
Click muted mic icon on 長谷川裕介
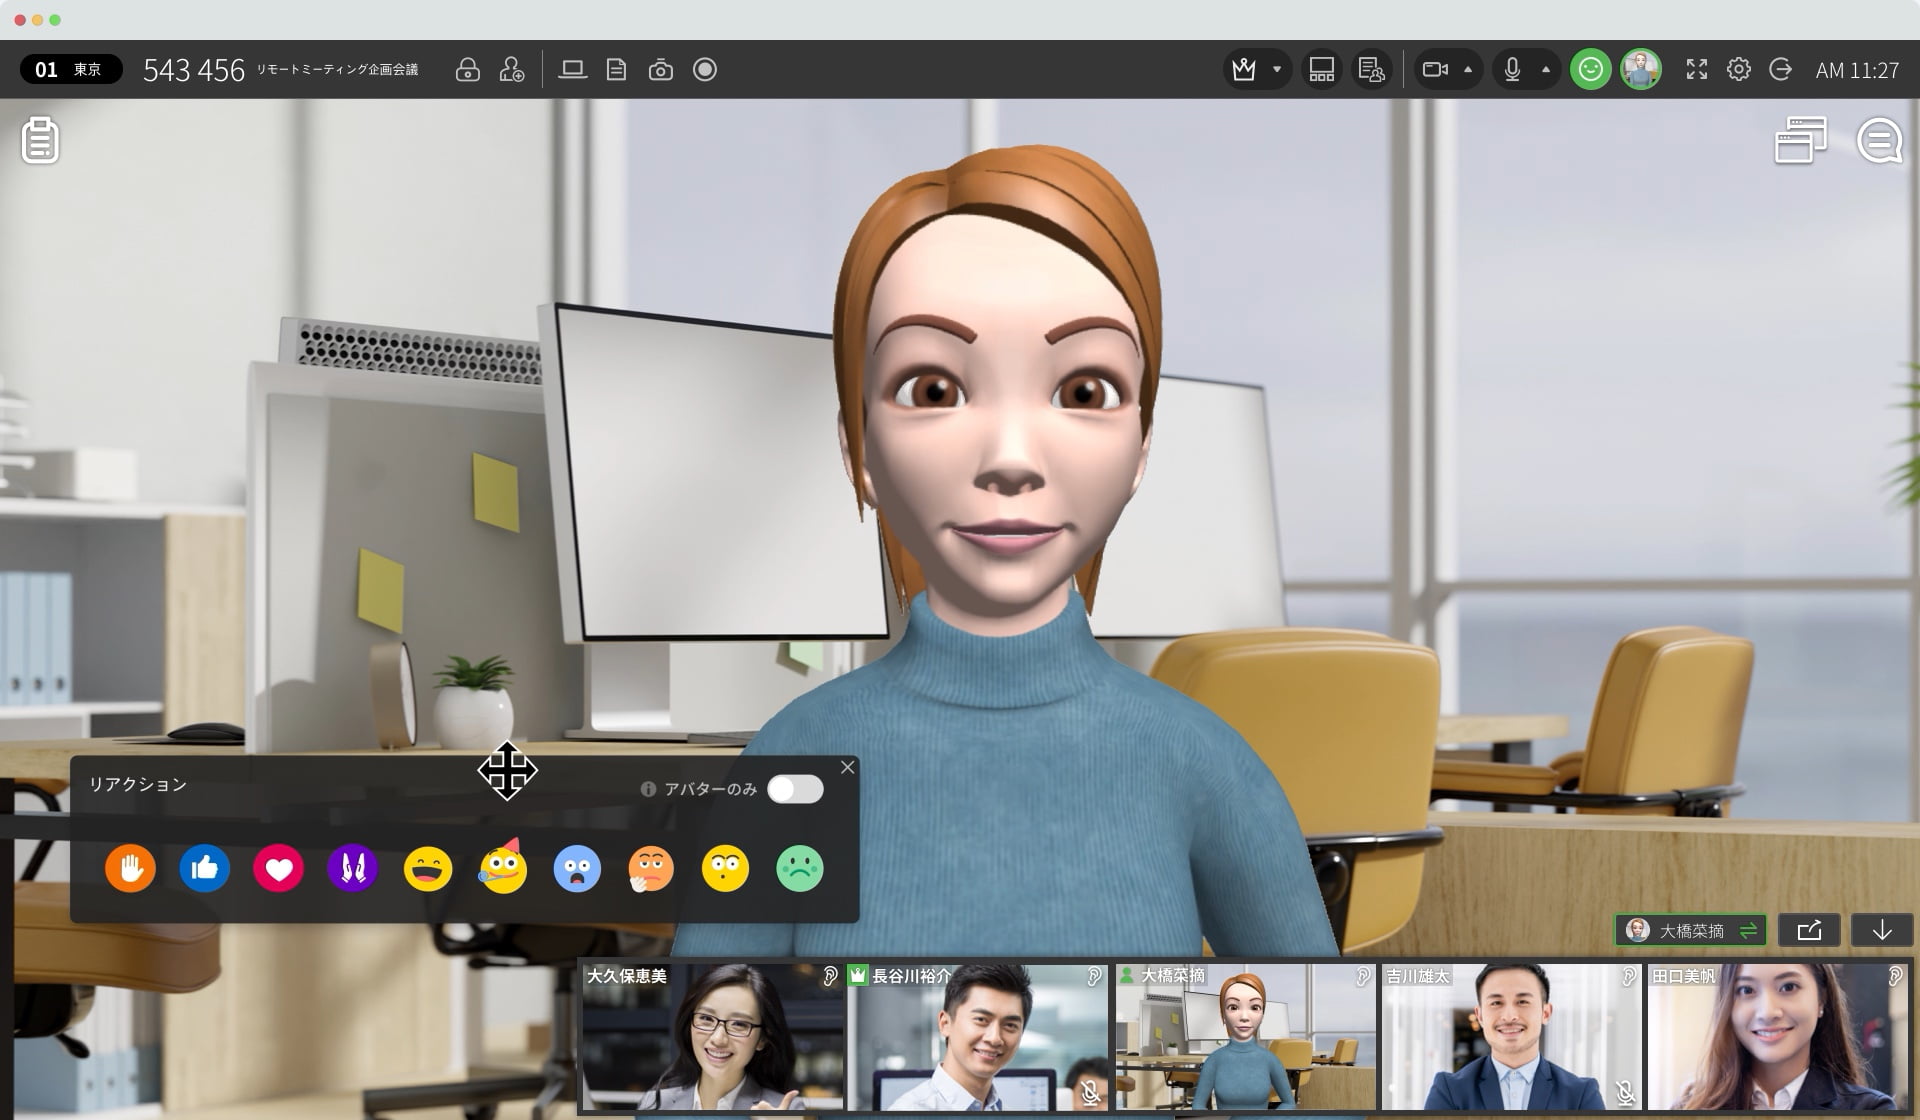coord(1091,1093)
